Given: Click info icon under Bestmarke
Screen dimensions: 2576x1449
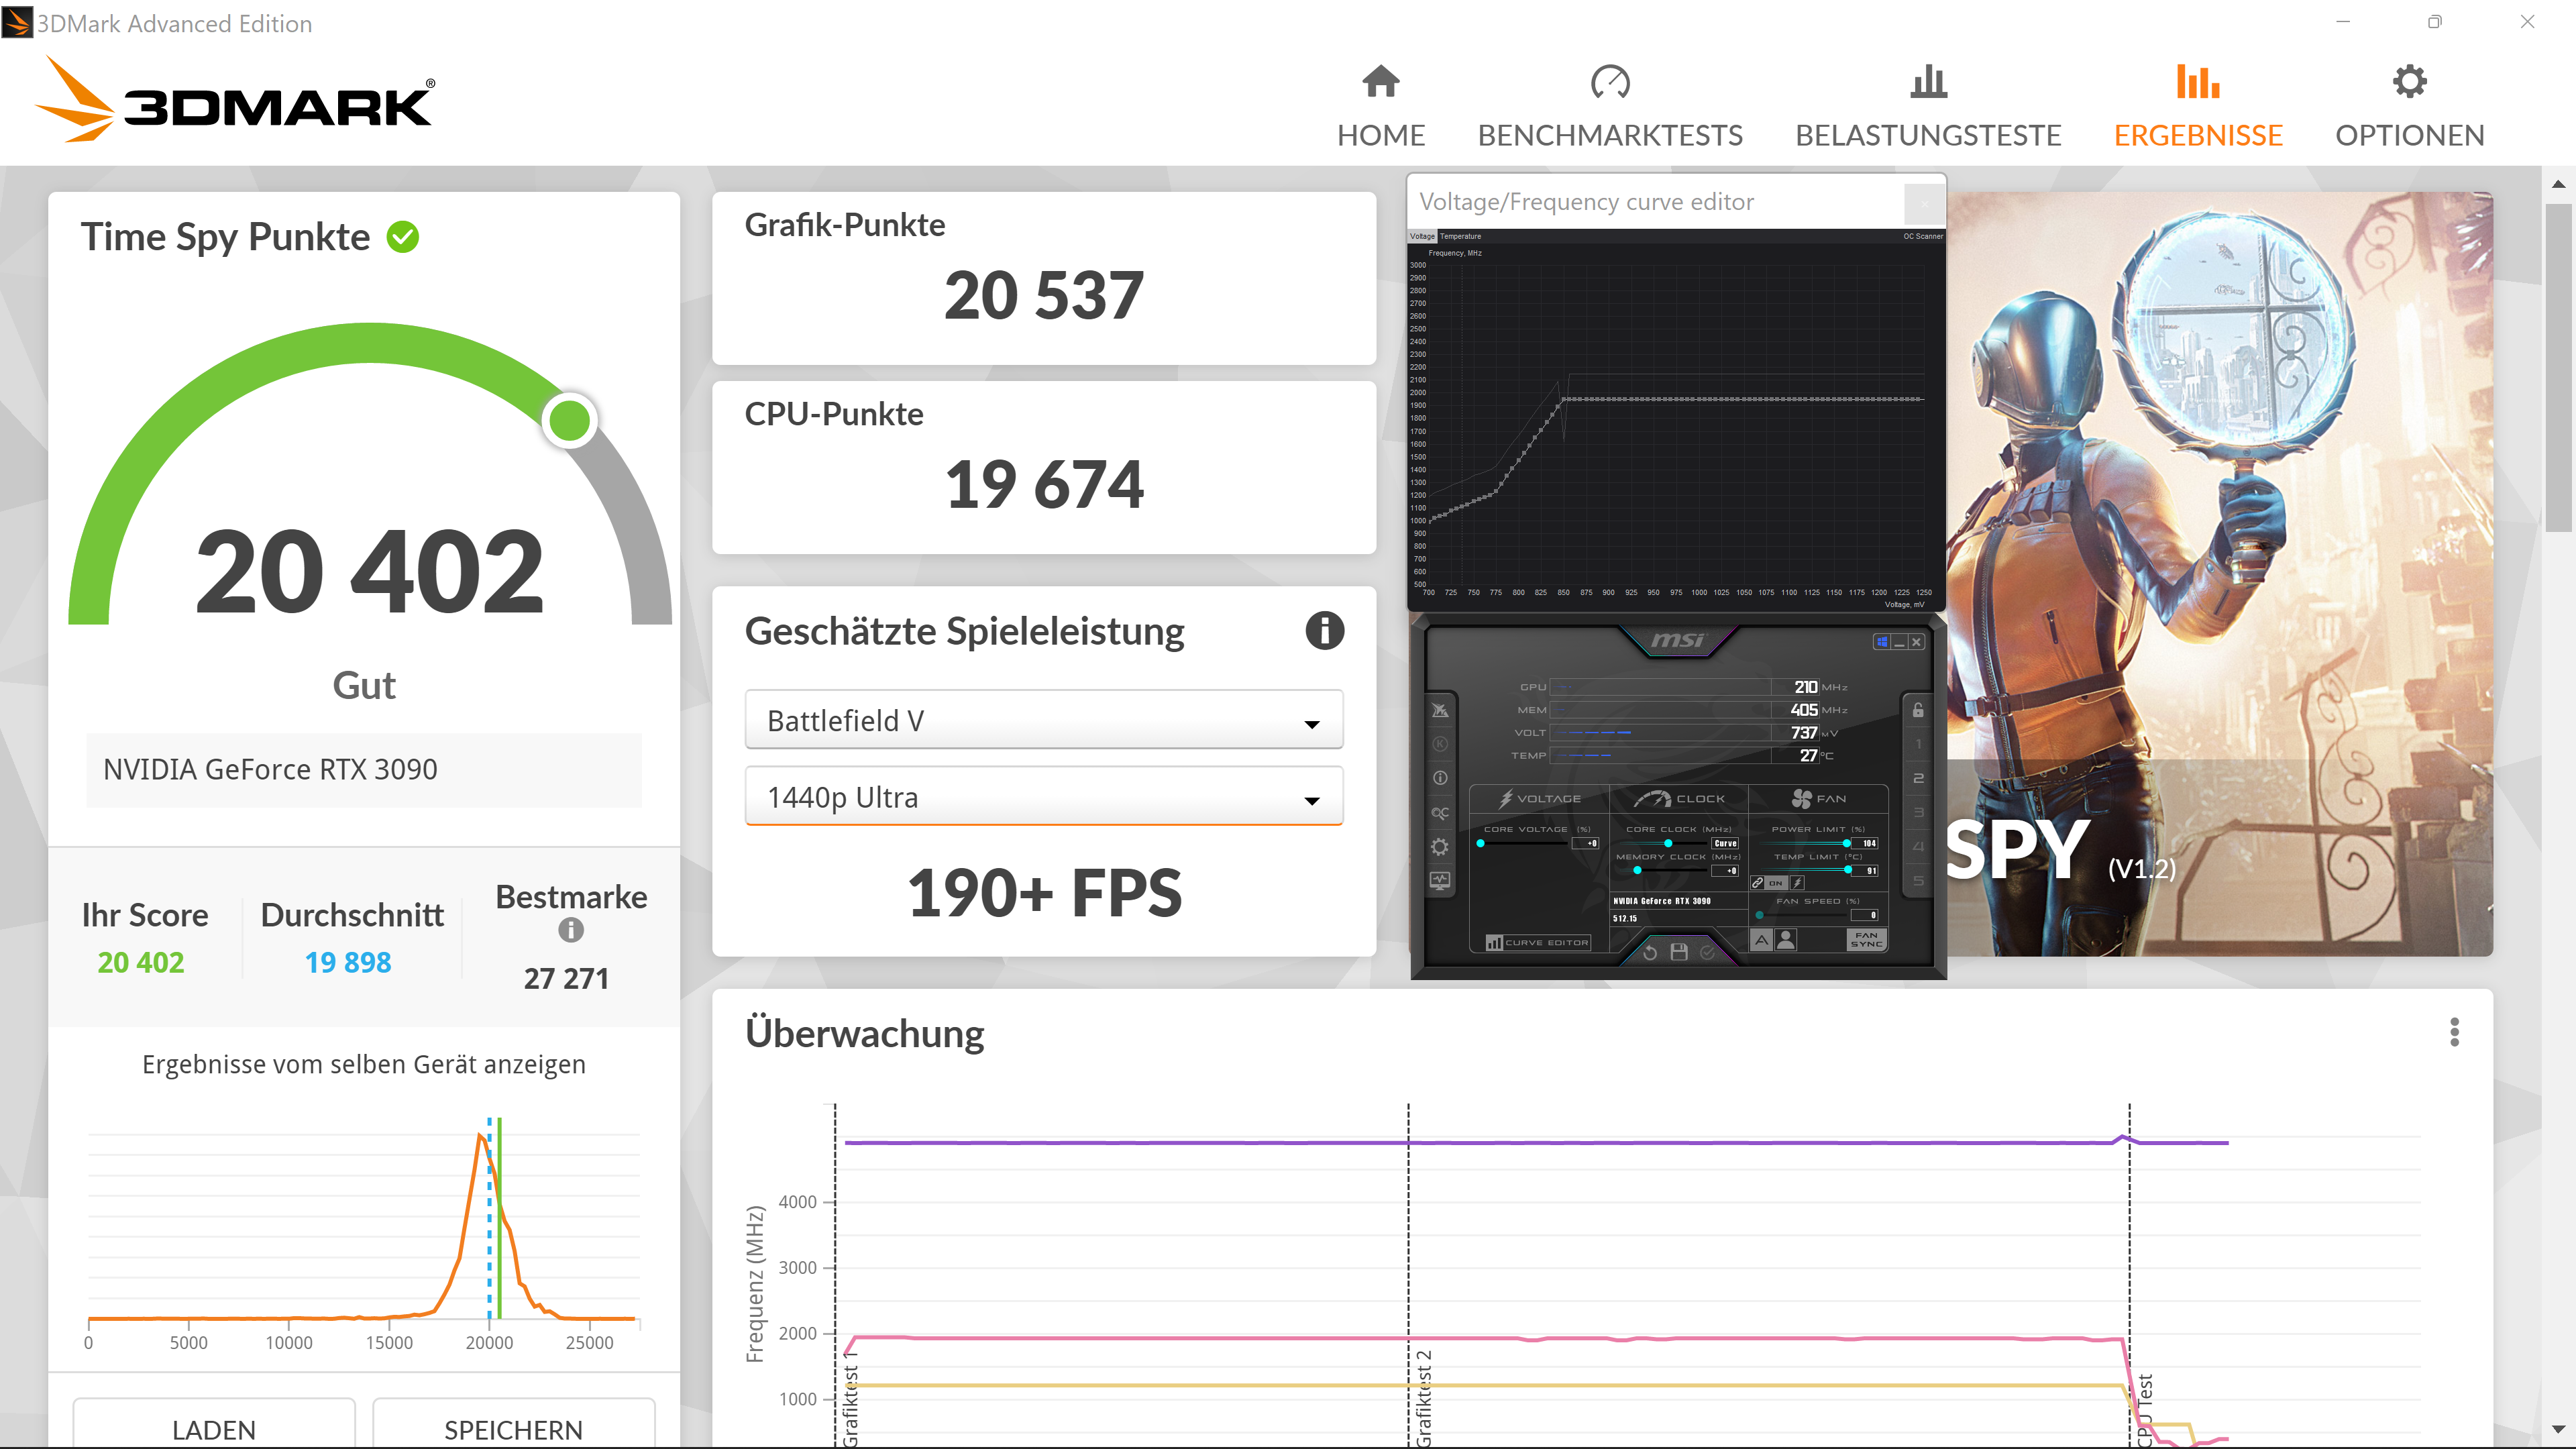Looking at the screenshot, I should (x=570, y=930).
